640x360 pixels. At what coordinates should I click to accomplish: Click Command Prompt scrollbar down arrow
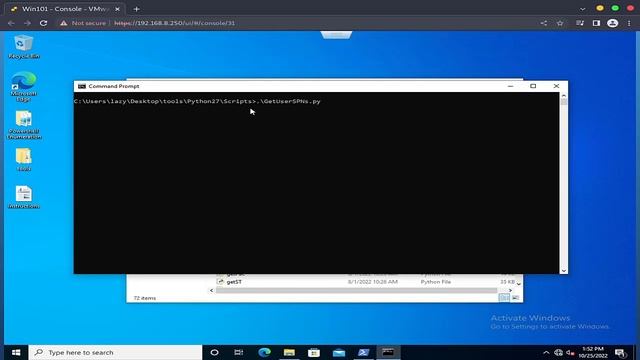564,271
